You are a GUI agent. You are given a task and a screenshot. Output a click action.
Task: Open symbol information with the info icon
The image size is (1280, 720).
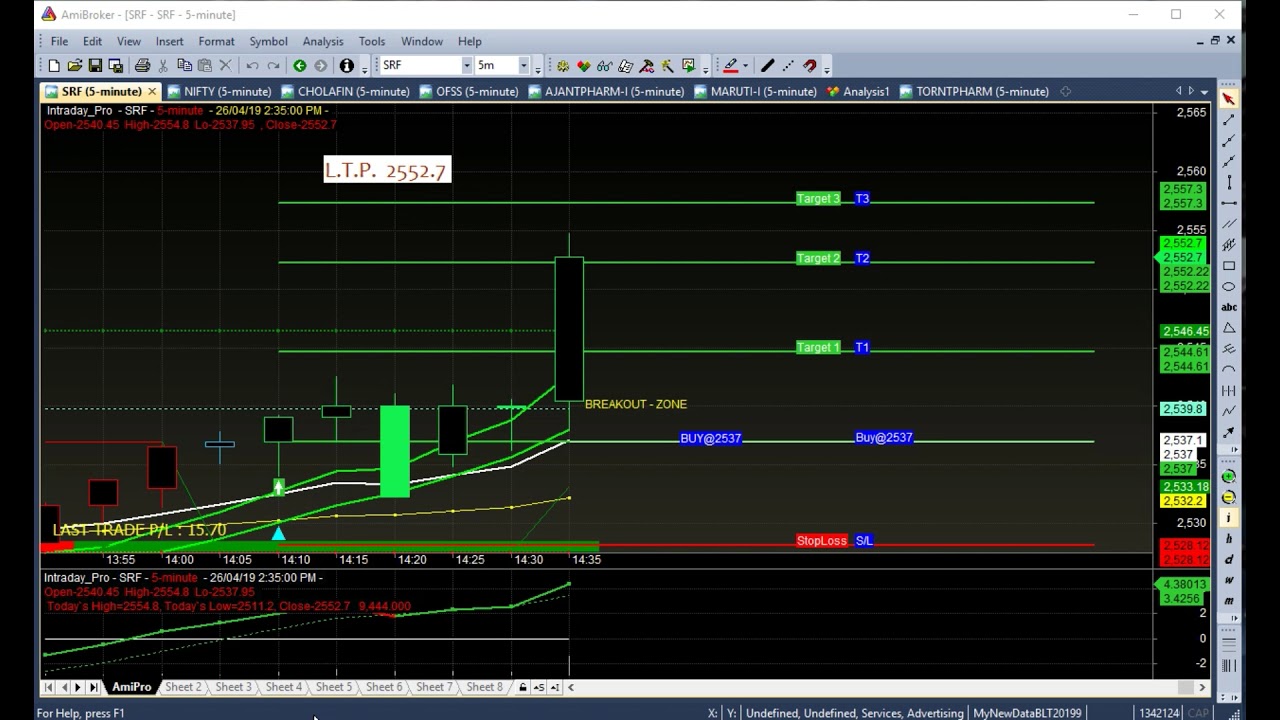(x=346, y=66)
